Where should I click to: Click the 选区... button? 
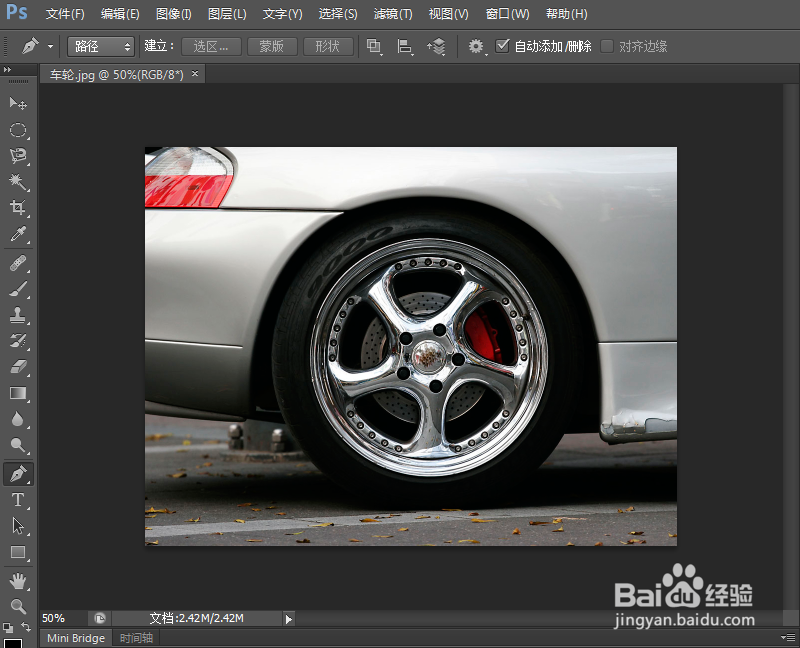(211, 46)
